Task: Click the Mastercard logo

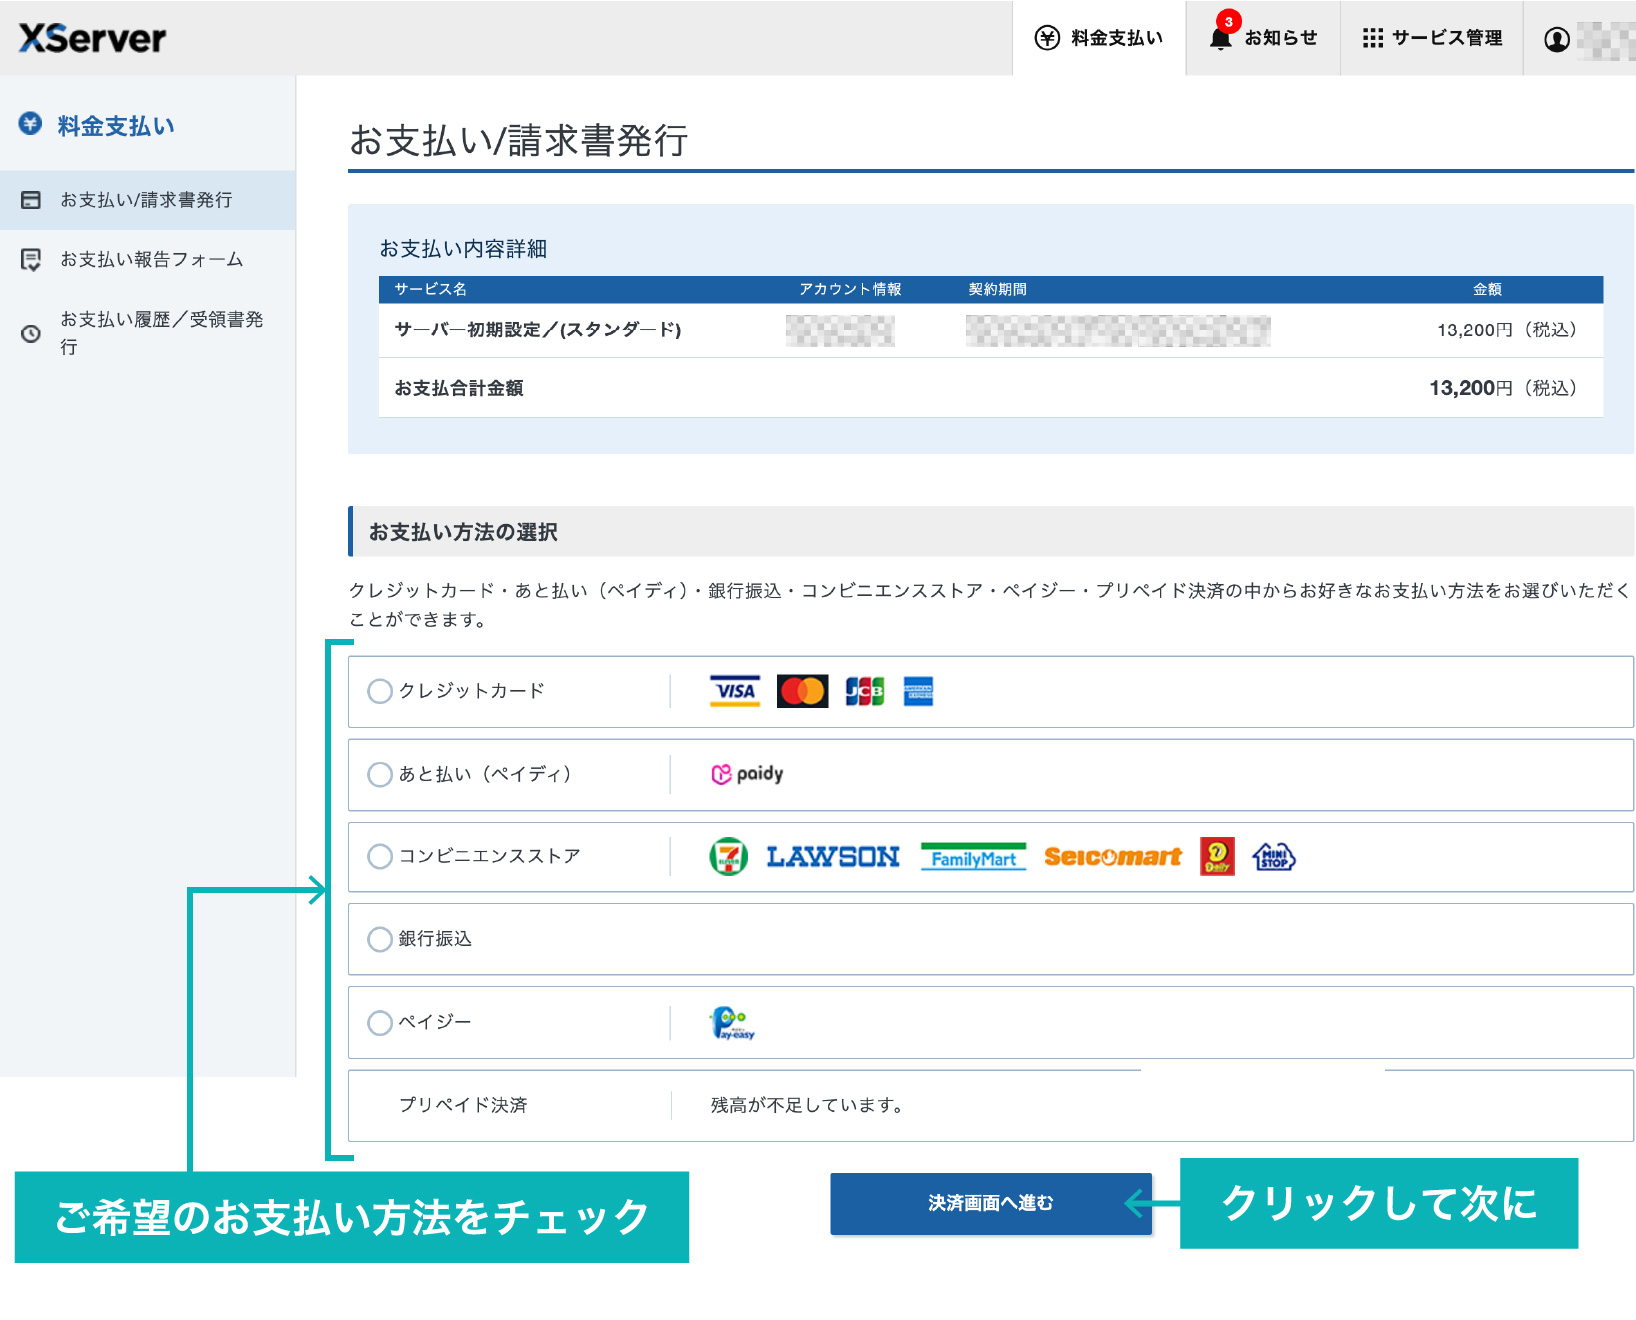Action: (802, 691)
